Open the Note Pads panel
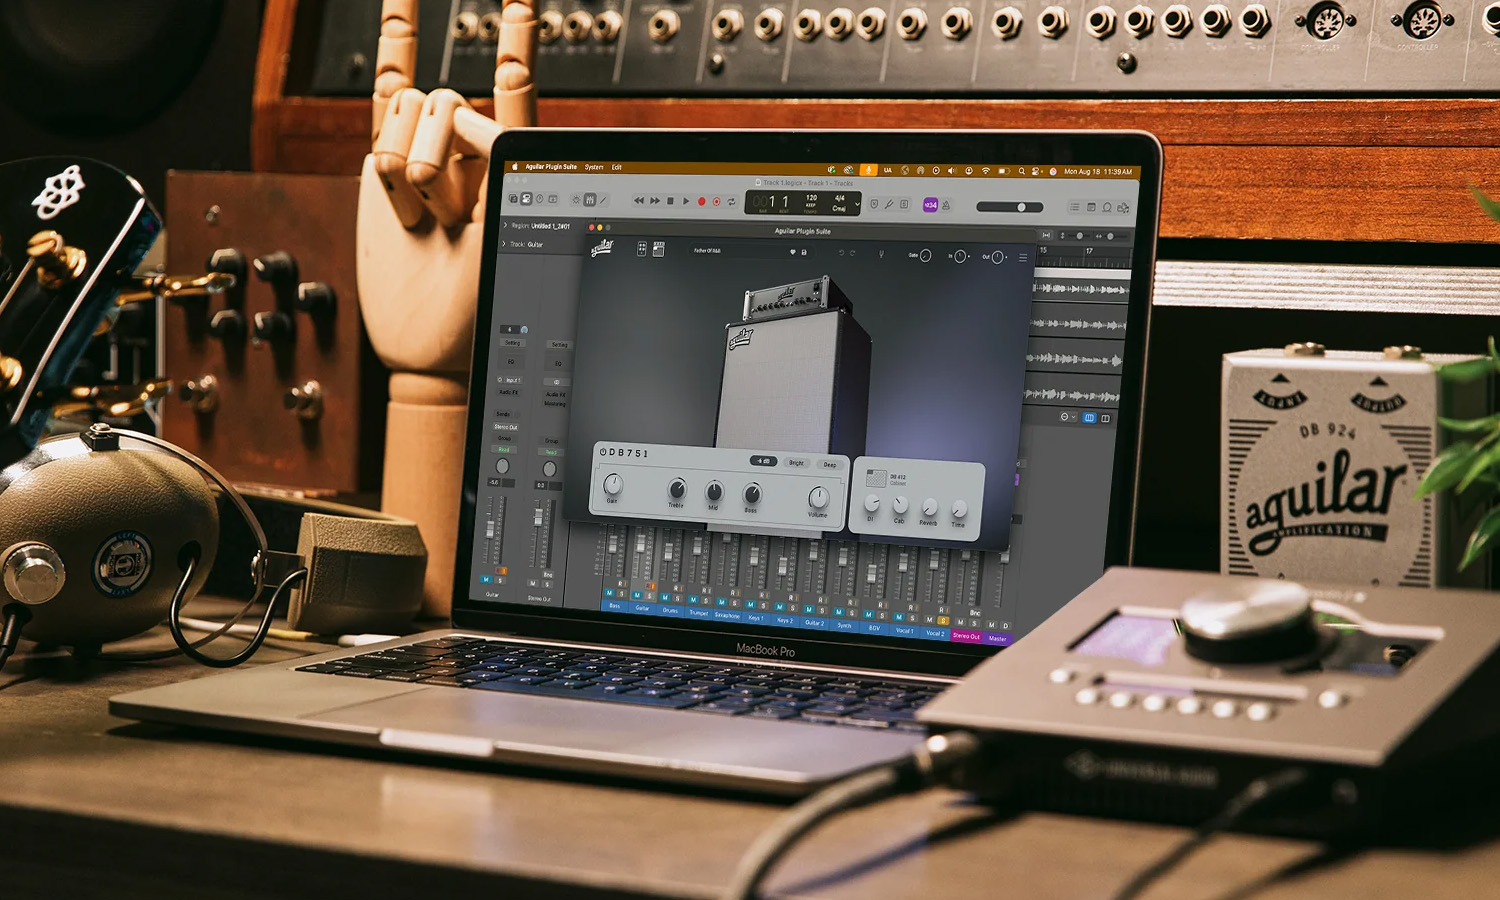Viewport: 1500px width, 900px height. tap(1091, 207)
